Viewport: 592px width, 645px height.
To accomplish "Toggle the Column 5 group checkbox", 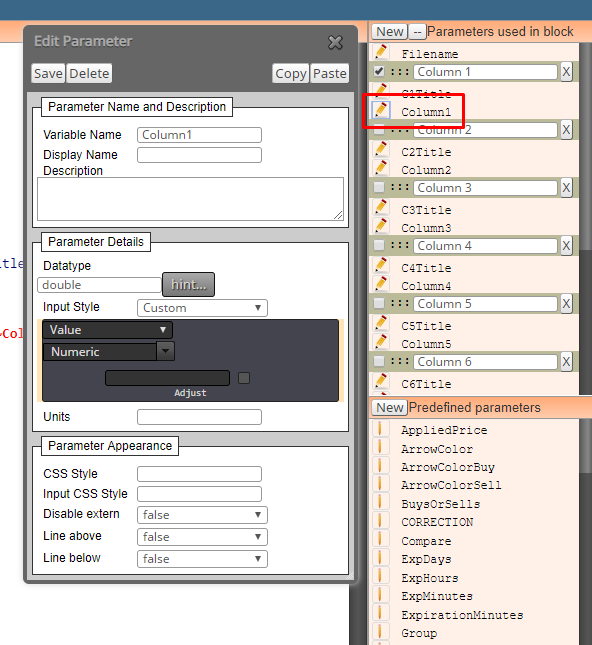I will click(379, 304).
